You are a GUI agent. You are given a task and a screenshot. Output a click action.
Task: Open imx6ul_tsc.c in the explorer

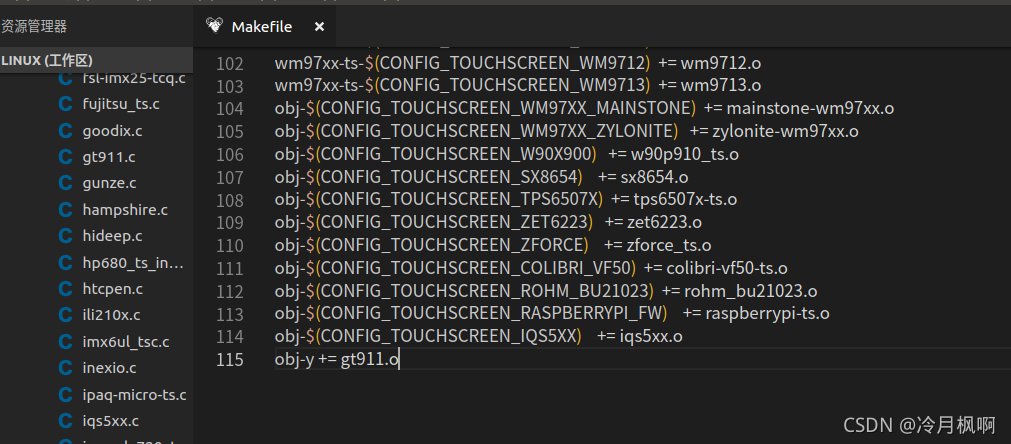[x=126, y=342]
